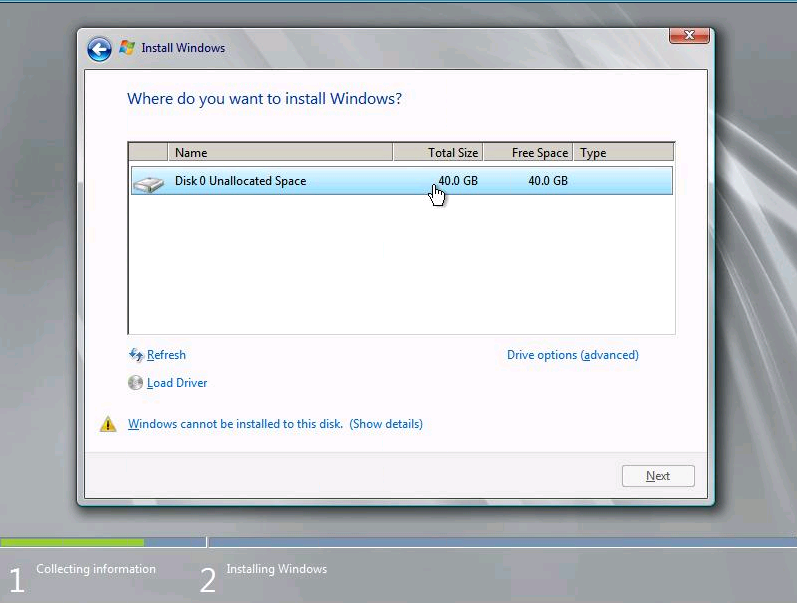Screen dimensions: 797x603
Task: Click the hard disk icon for Disk 0
Action: [x=148, y=184]
